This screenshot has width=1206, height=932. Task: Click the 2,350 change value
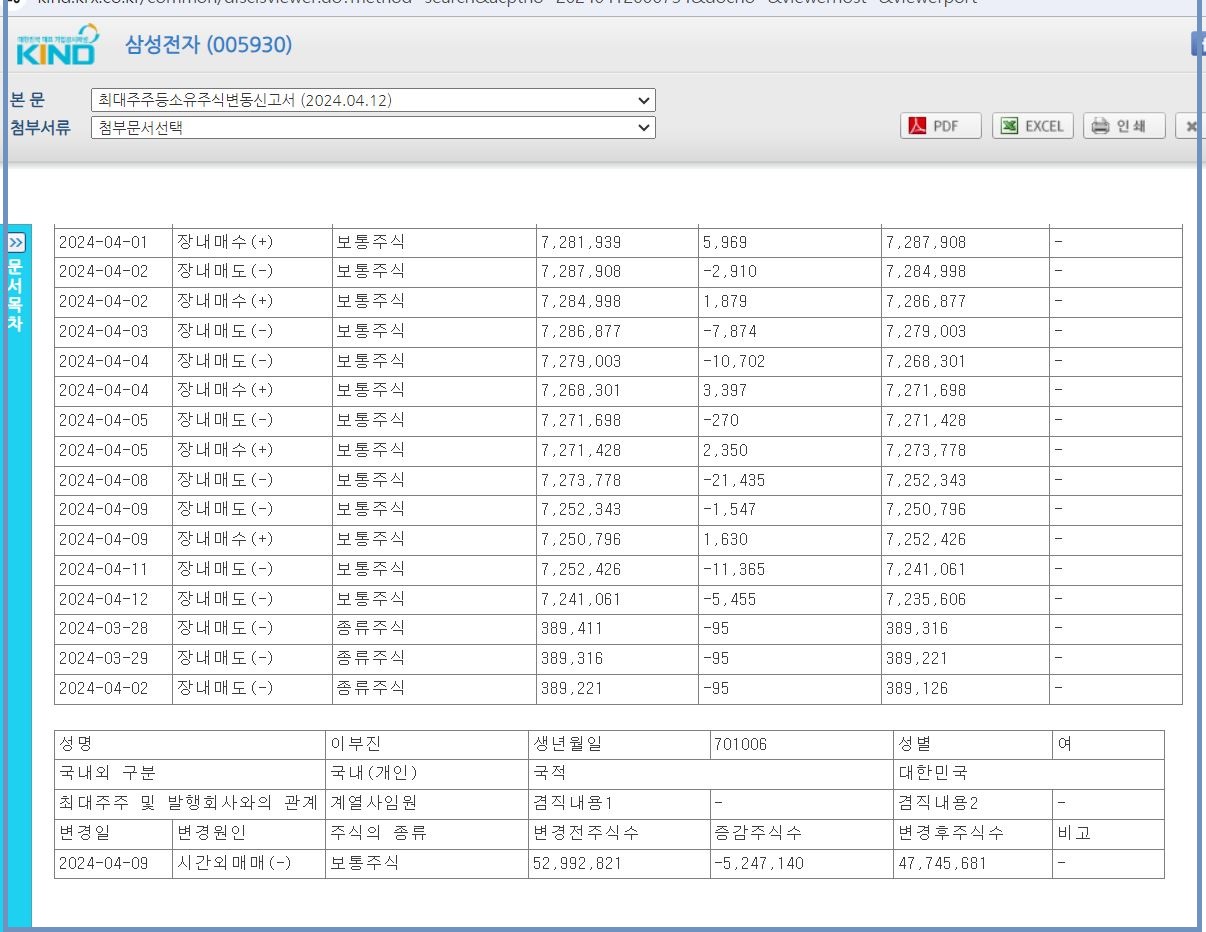725,450
